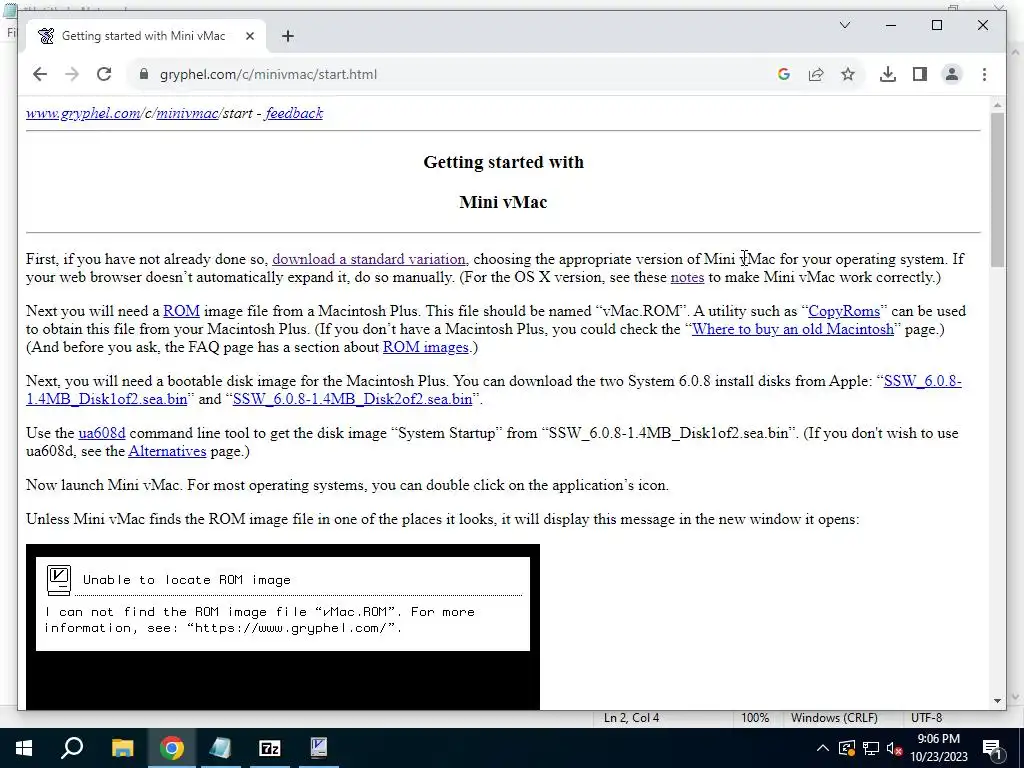Viewport: 1024px width, 768px height.
Task: Open the tab search chevron
Action: pos(844,25)
